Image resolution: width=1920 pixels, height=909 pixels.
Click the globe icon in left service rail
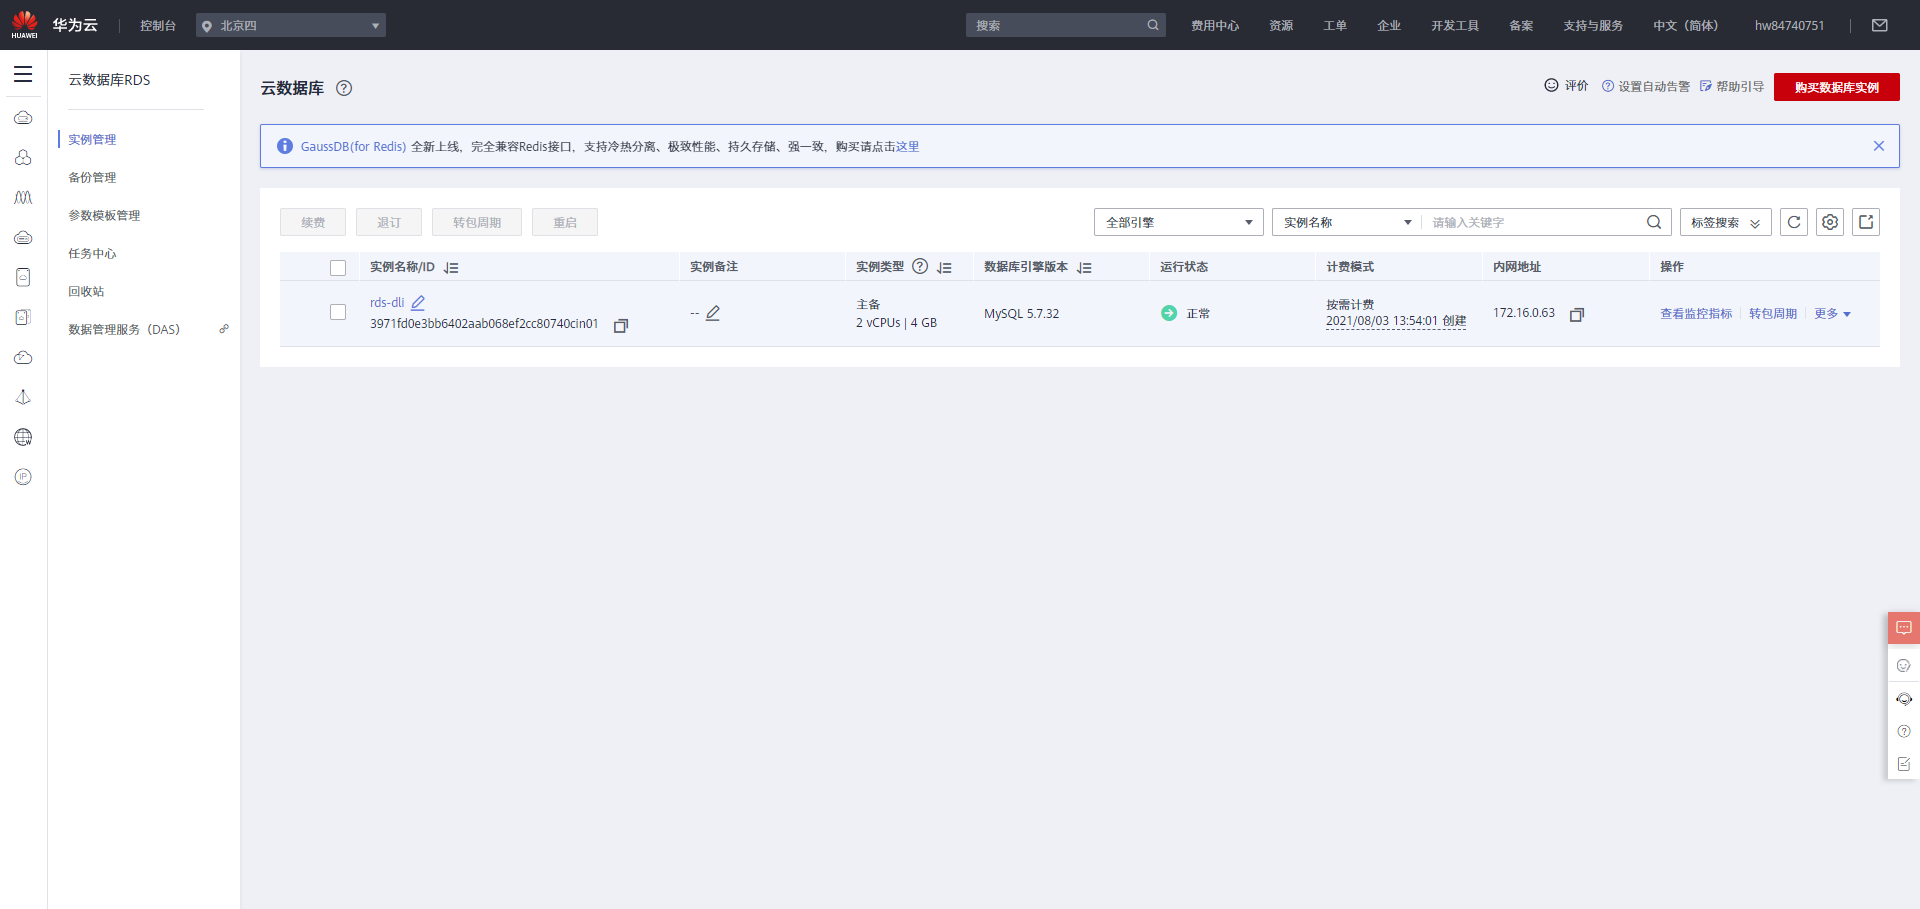click(23, 437)
